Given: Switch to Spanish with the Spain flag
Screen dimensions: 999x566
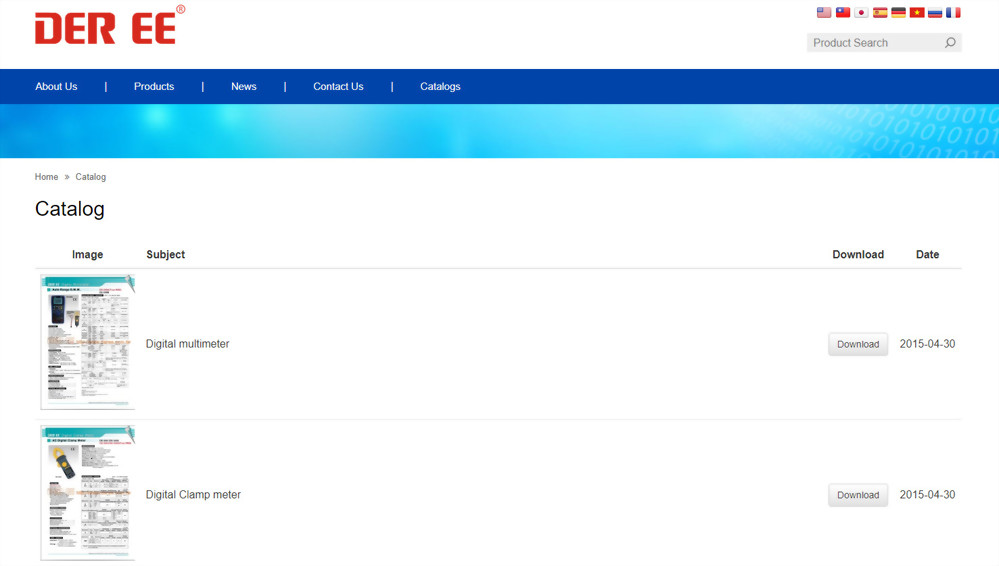Looking at the screenshot, I should tap(880, 13).
